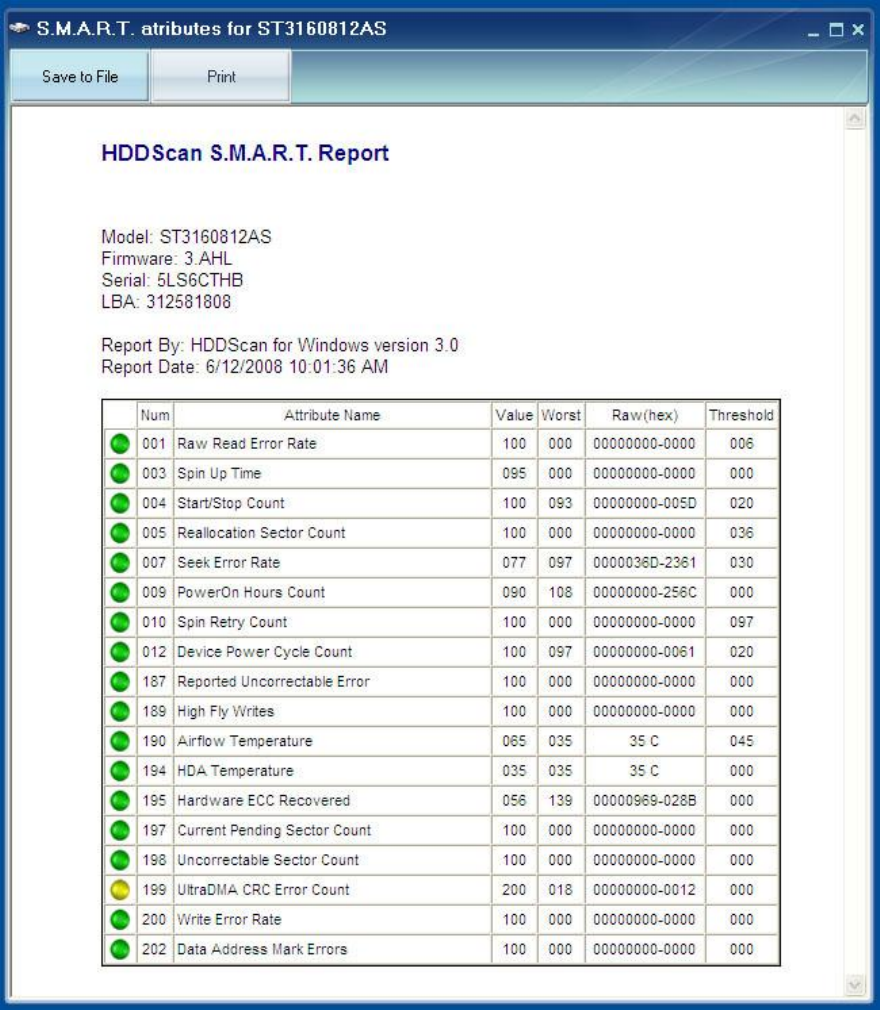Maximize the S.M.A.R.T. attributes window
Screen dimensions: 880x1010
836,30
